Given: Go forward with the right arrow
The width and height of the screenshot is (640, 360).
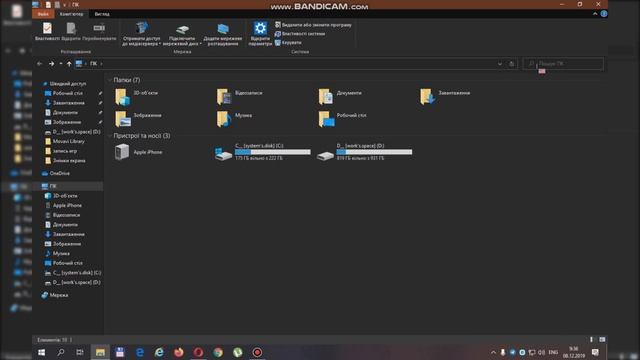Looking at the screenshot, I should pyautogui.click(x=51, y=64).
